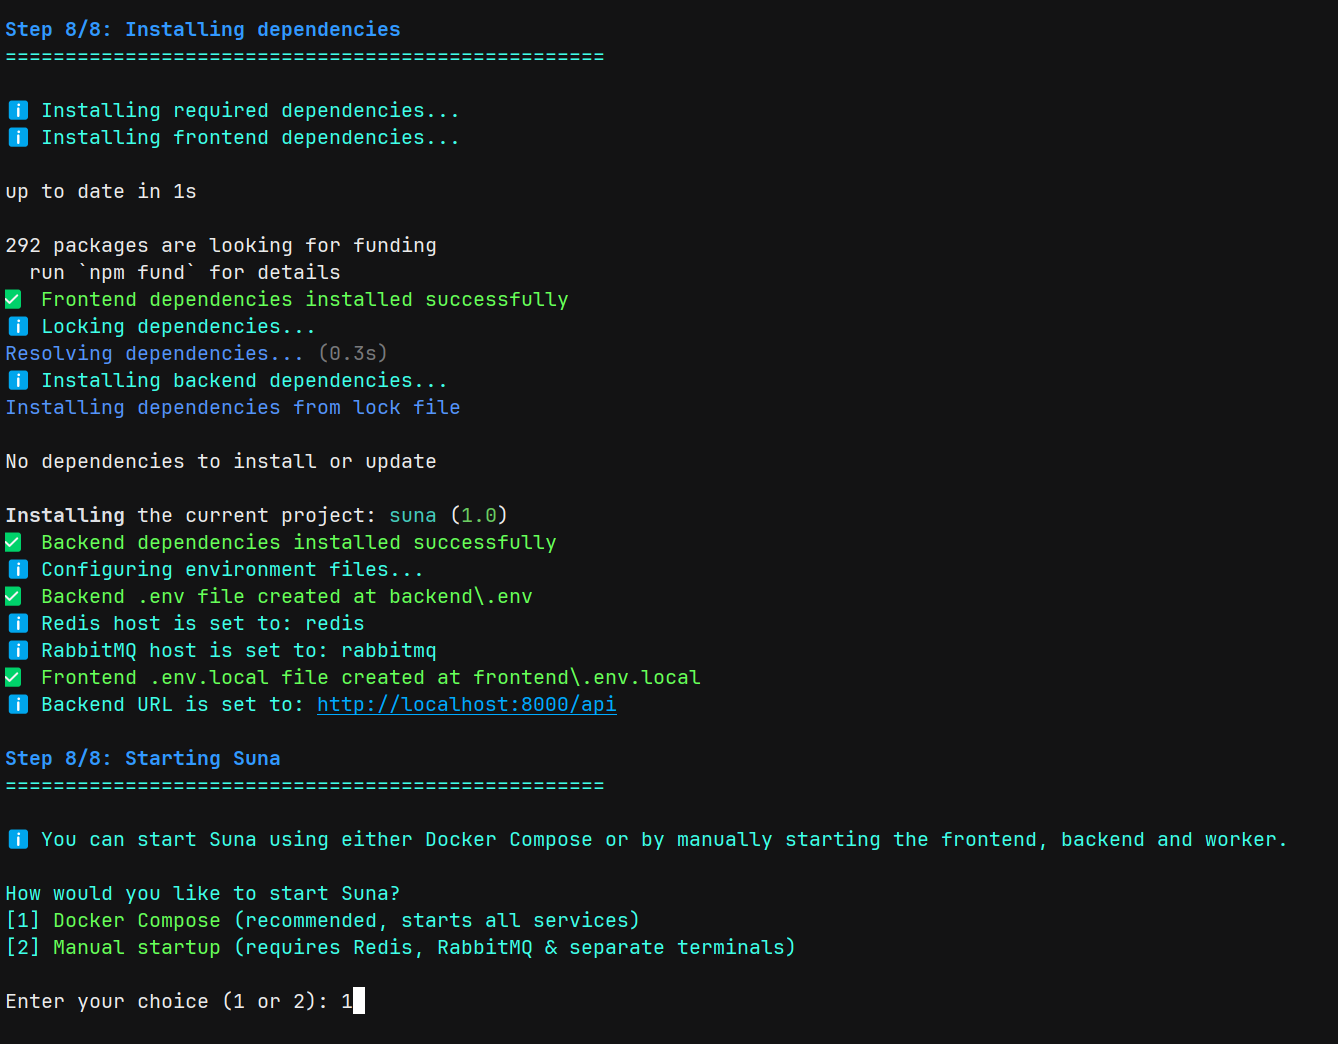This screenshot has width=1338, height=1044.
Task: Click the 'Configuring environment files...' text
Action: click(233, 569)
